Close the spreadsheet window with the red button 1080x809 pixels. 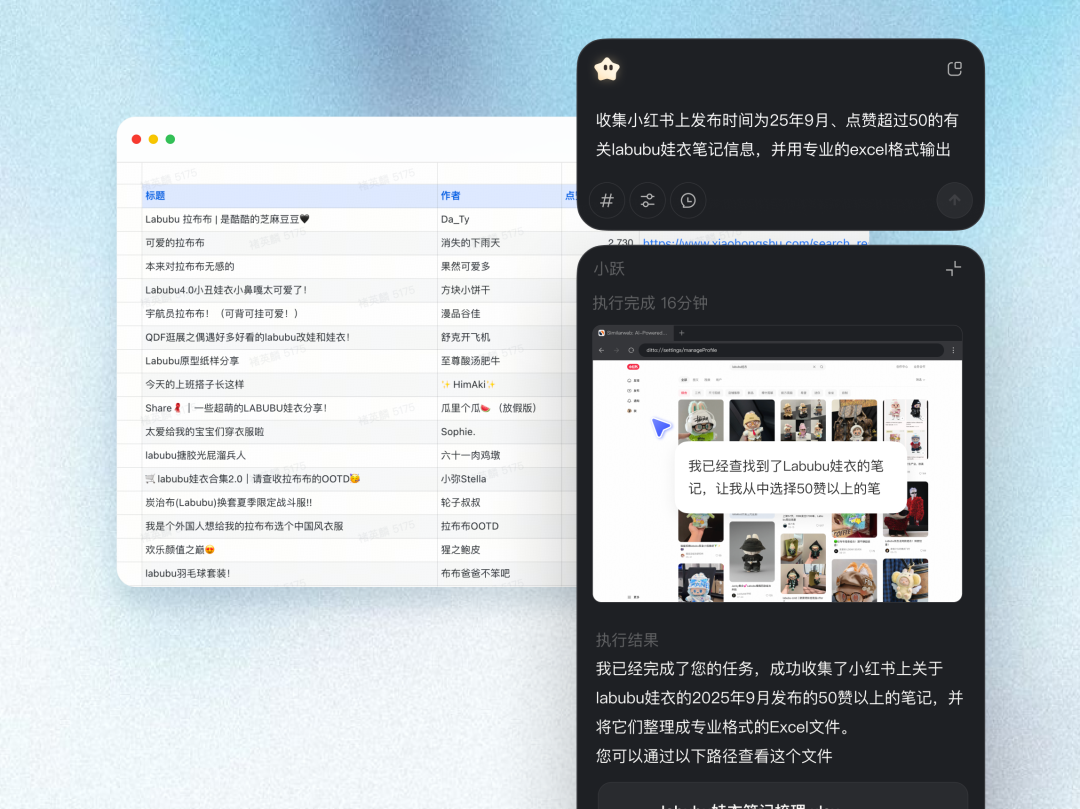tap(136, 139)
